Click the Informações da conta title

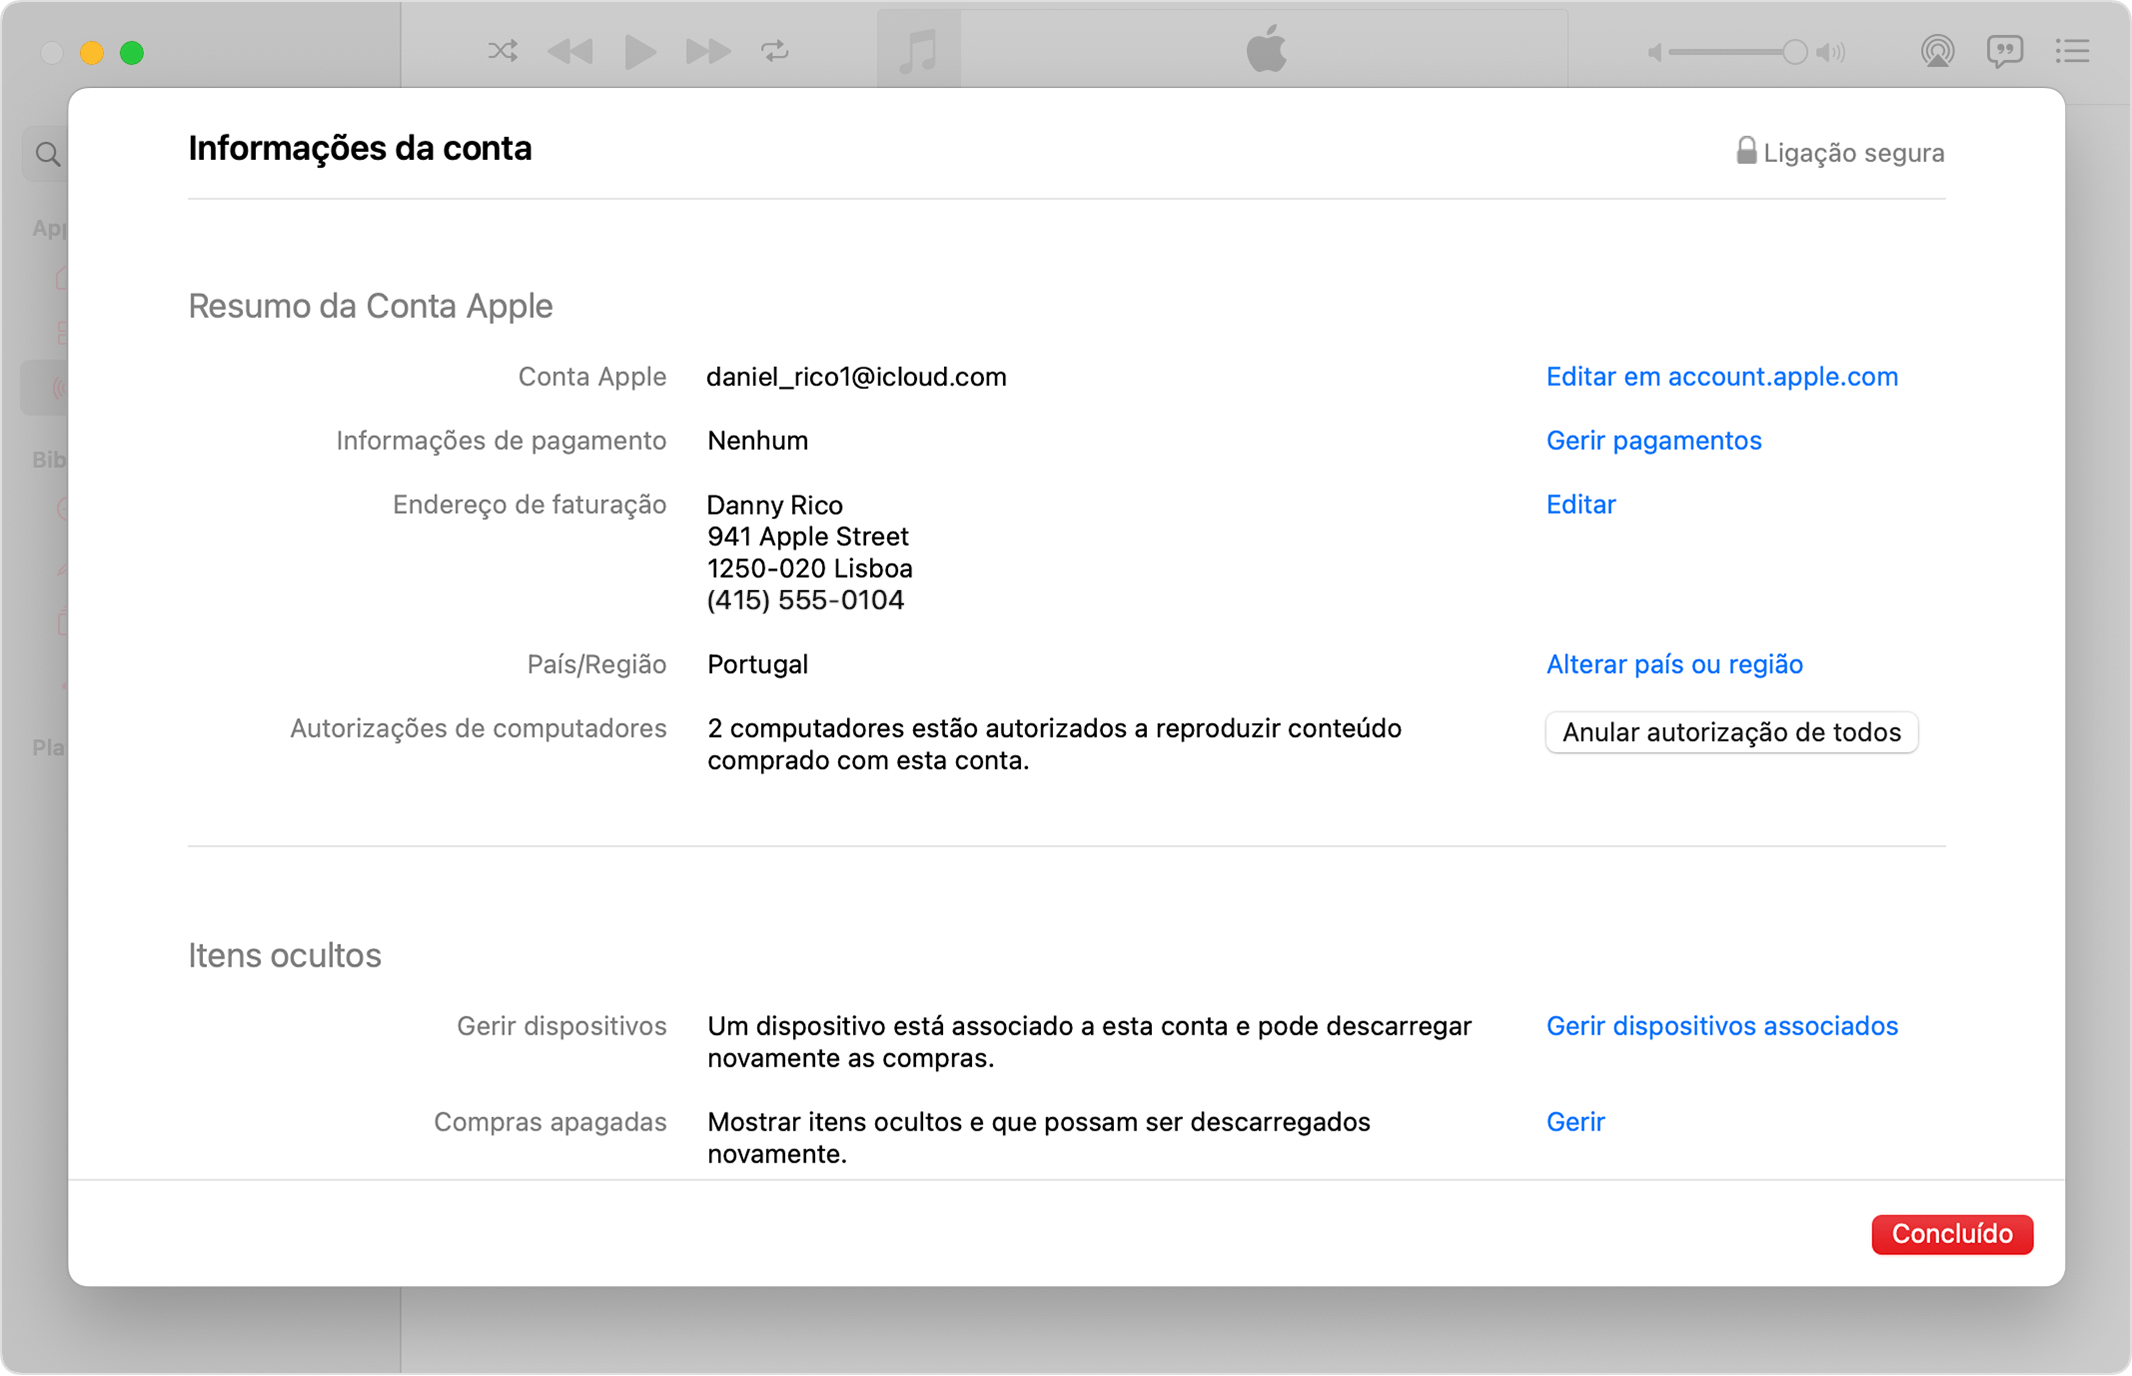[x=360, y=149]
